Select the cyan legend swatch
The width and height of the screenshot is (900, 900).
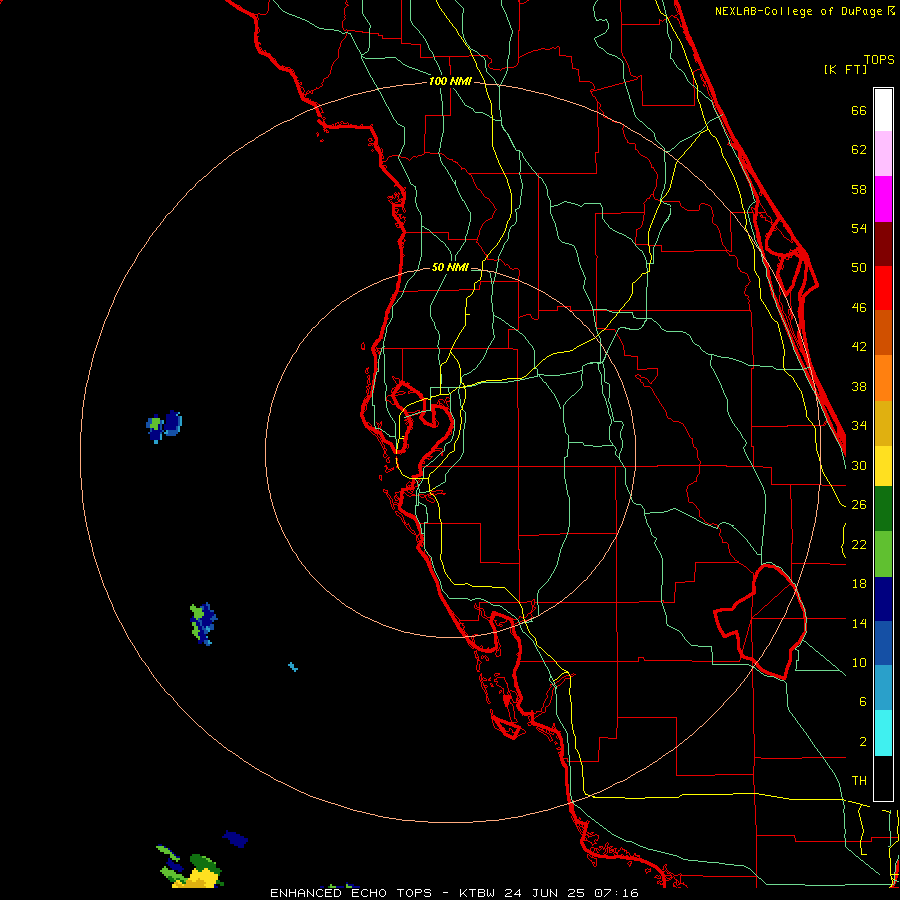point(883,733)
